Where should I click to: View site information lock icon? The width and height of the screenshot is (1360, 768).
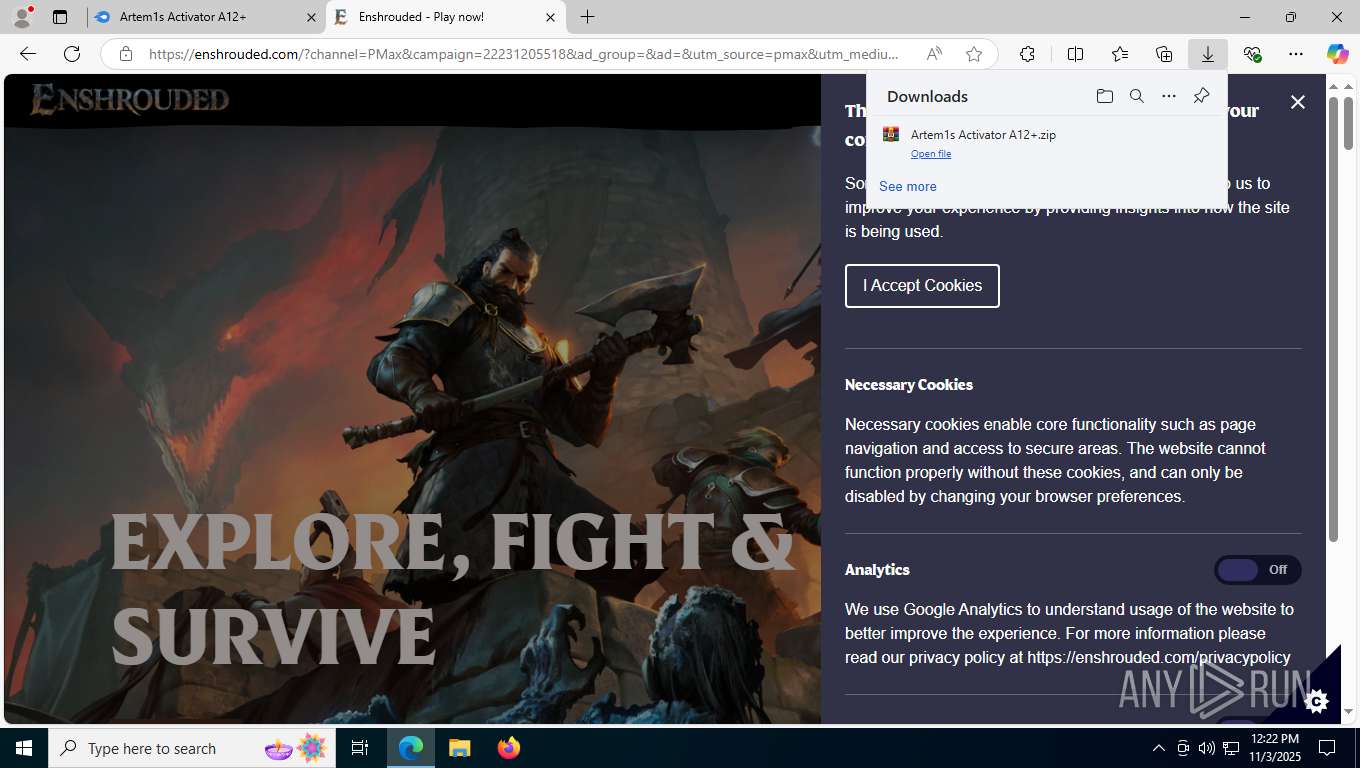tap(126, 54)
